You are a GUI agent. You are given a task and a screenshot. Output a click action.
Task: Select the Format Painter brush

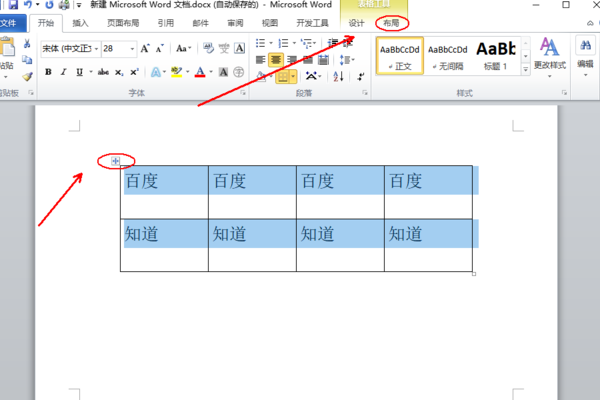point(27,76)
